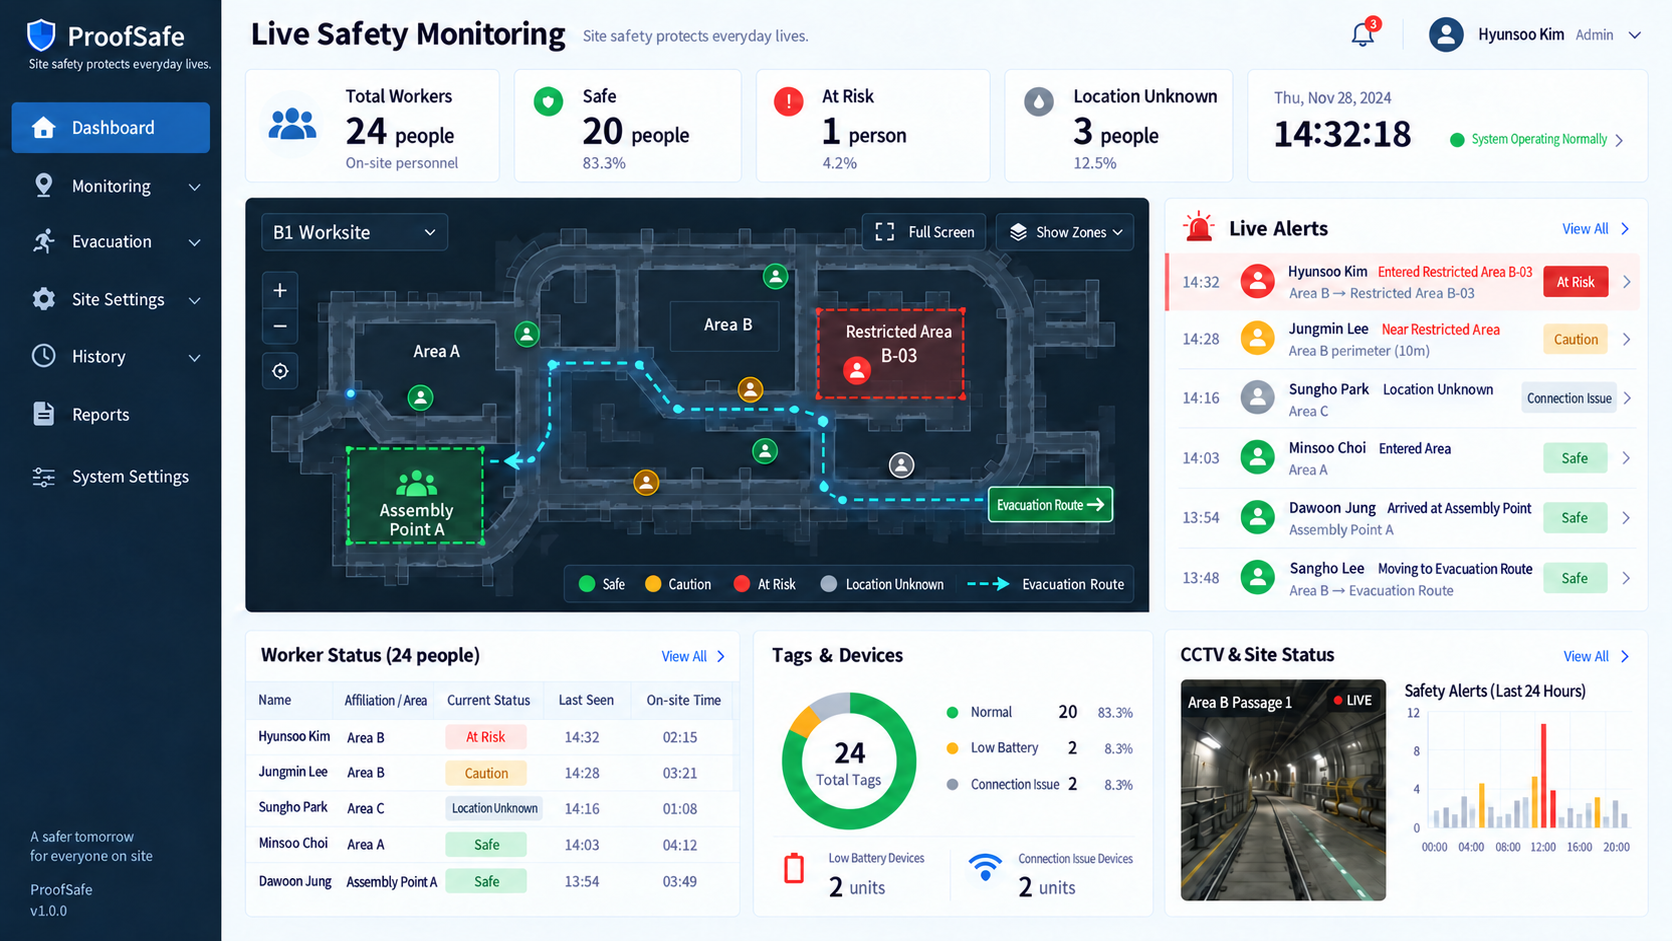Image resolution: width=1672 pixels, height=941 pixels.
Task: Click the Total Tags donut chart
Action: [849, 762]
